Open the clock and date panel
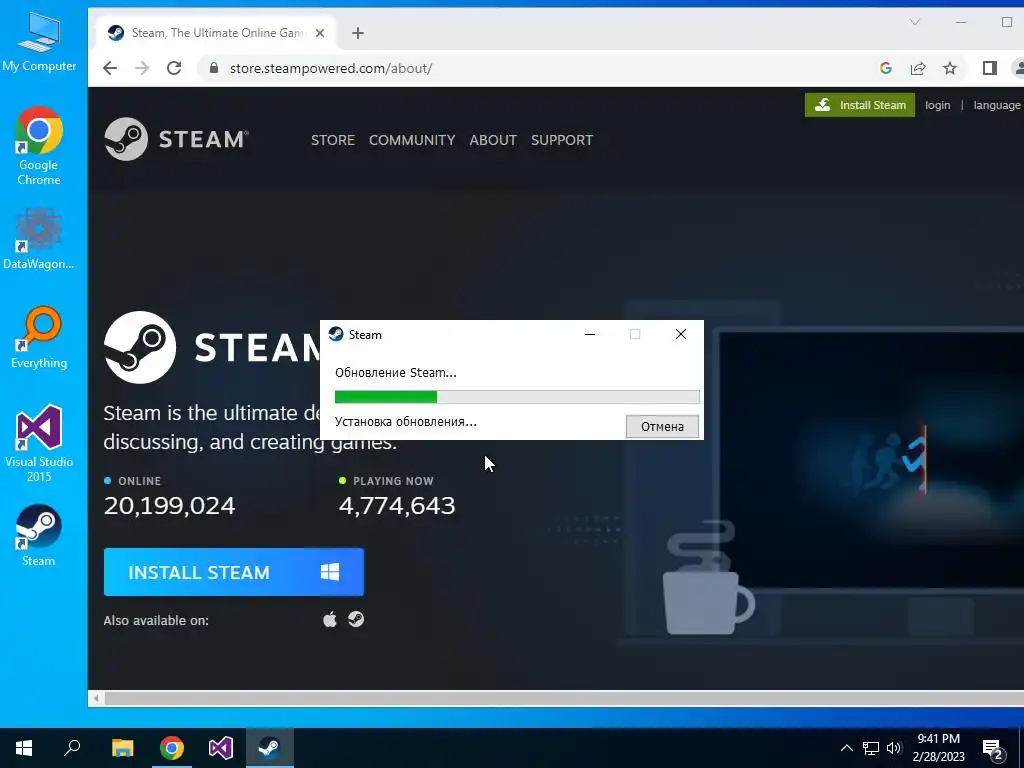This screenshot has width=1024, height=768. [938, 748]
